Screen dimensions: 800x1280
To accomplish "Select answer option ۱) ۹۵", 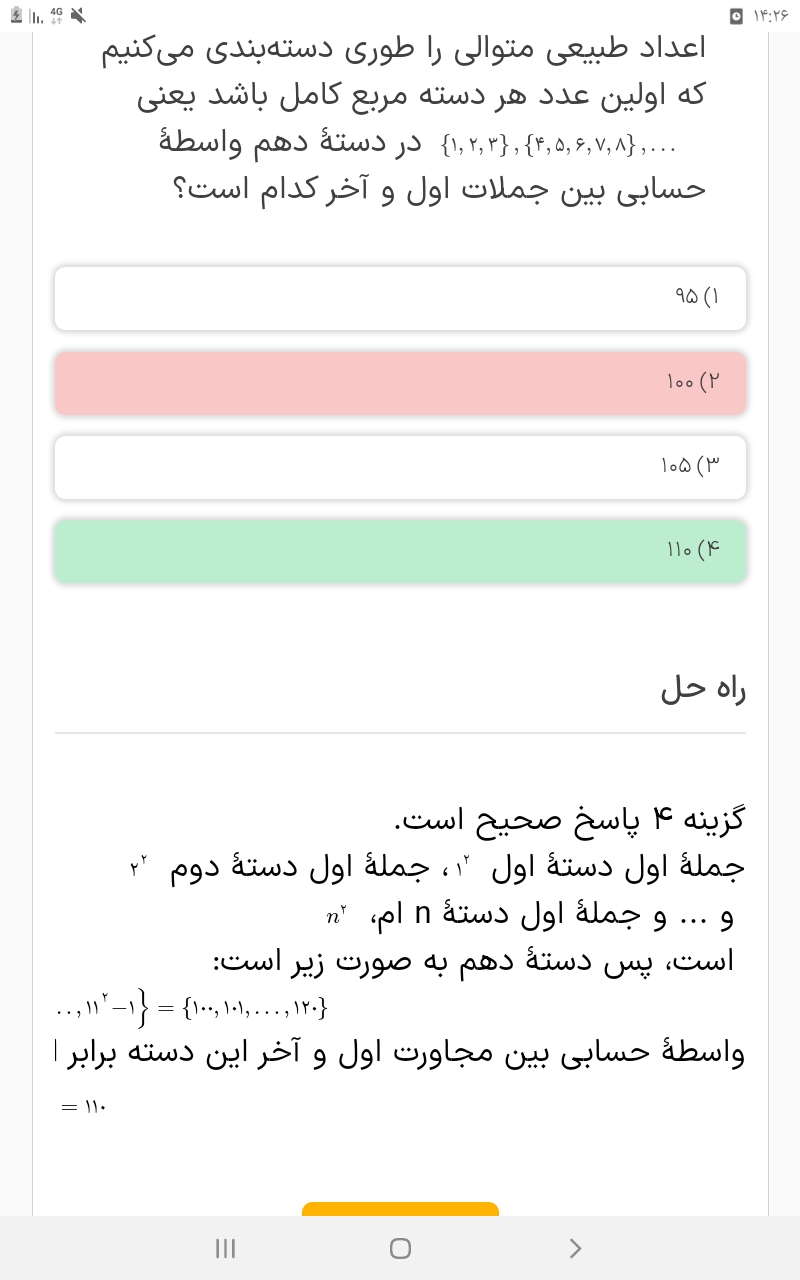I will 400,298.
